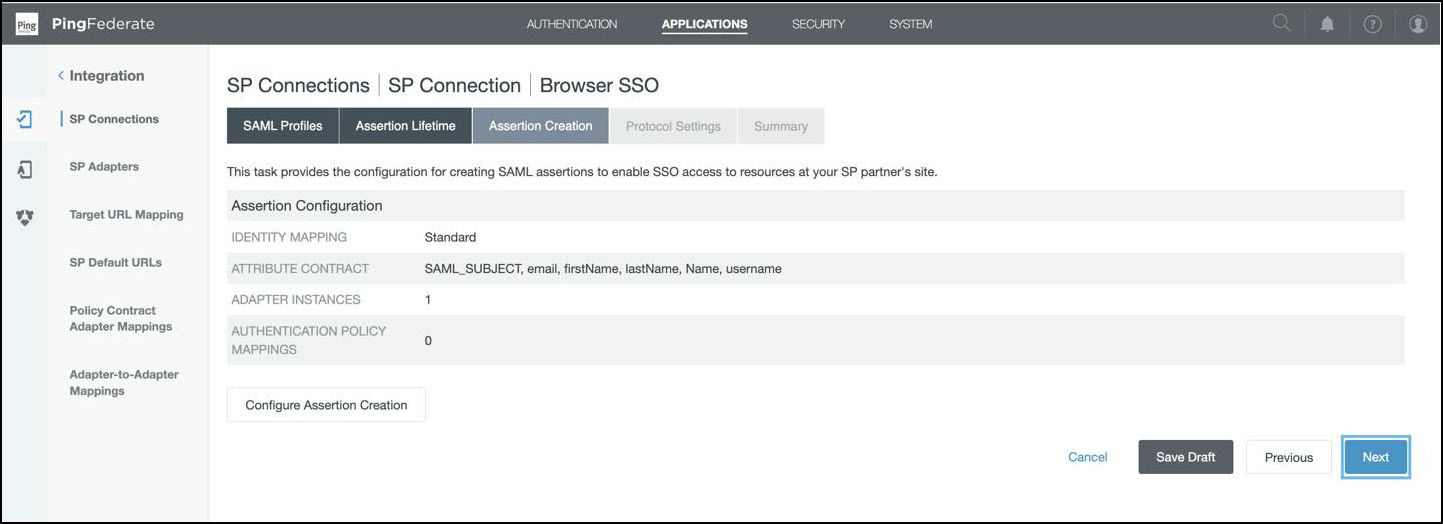Switch to the Assertion Lifetime tab

(x=405, y=126)
